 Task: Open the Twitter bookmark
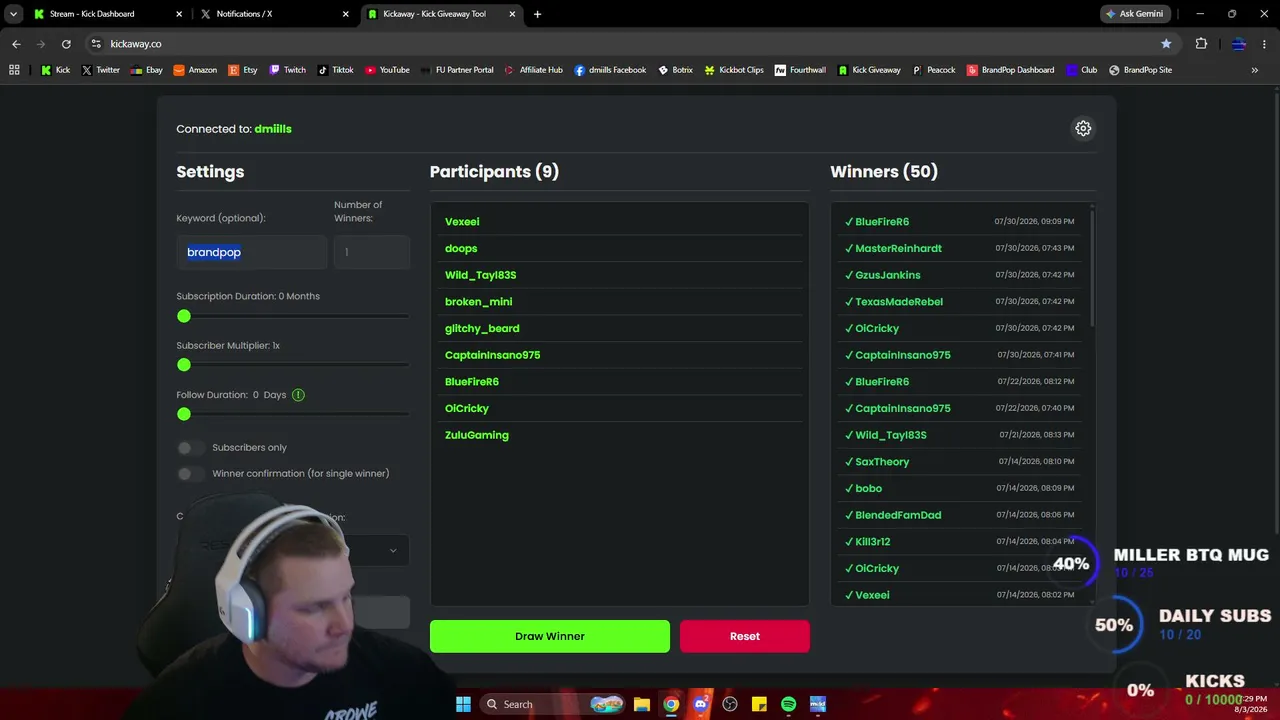coord(101,70)
